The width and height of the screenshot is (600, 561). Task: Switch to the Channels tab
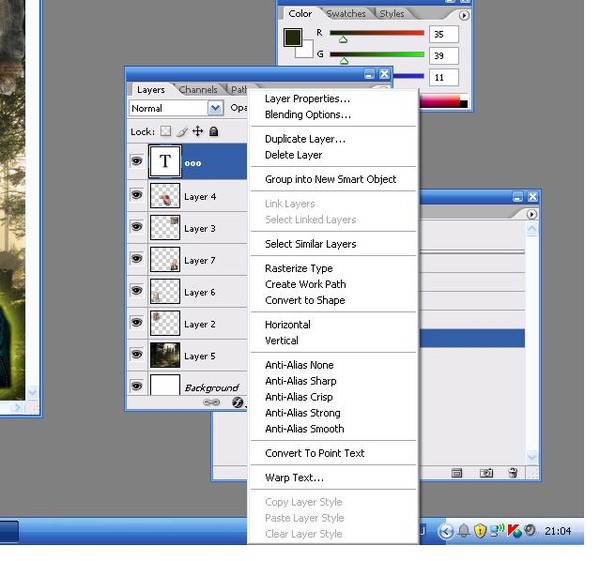point(198,90)
